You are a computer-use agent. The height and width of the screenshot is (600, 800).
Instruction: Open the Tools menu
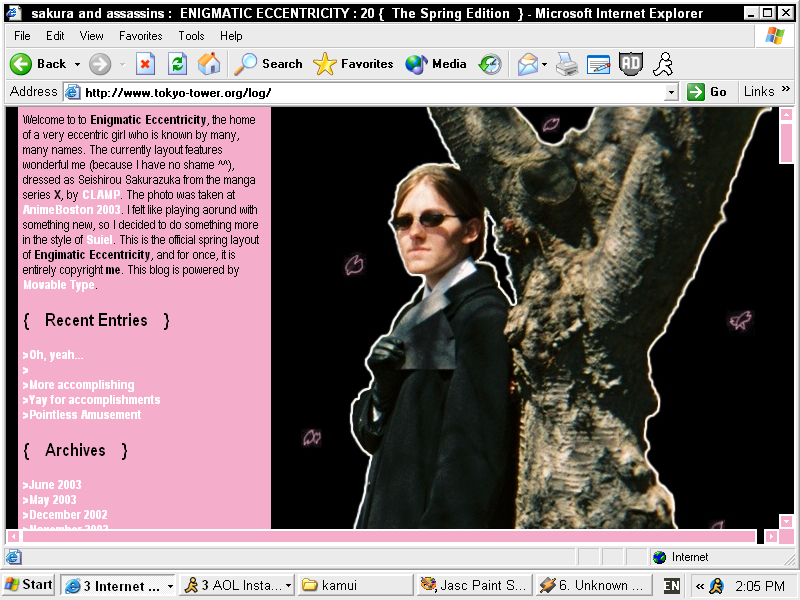pyautogui.click(x=191, y=36)
